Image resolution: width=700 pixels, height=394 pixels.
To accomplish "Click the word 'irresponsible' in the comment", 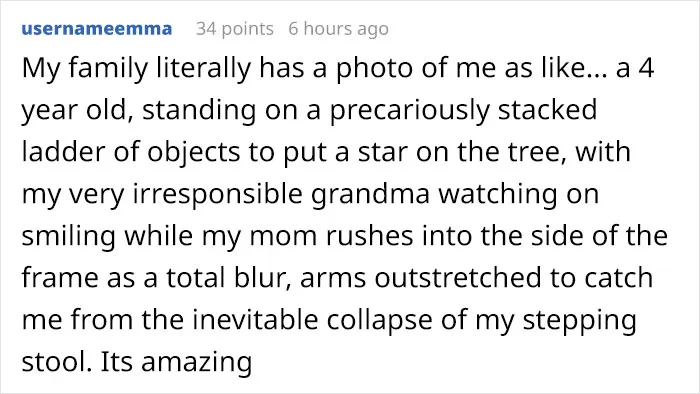I will click(218, 195).
